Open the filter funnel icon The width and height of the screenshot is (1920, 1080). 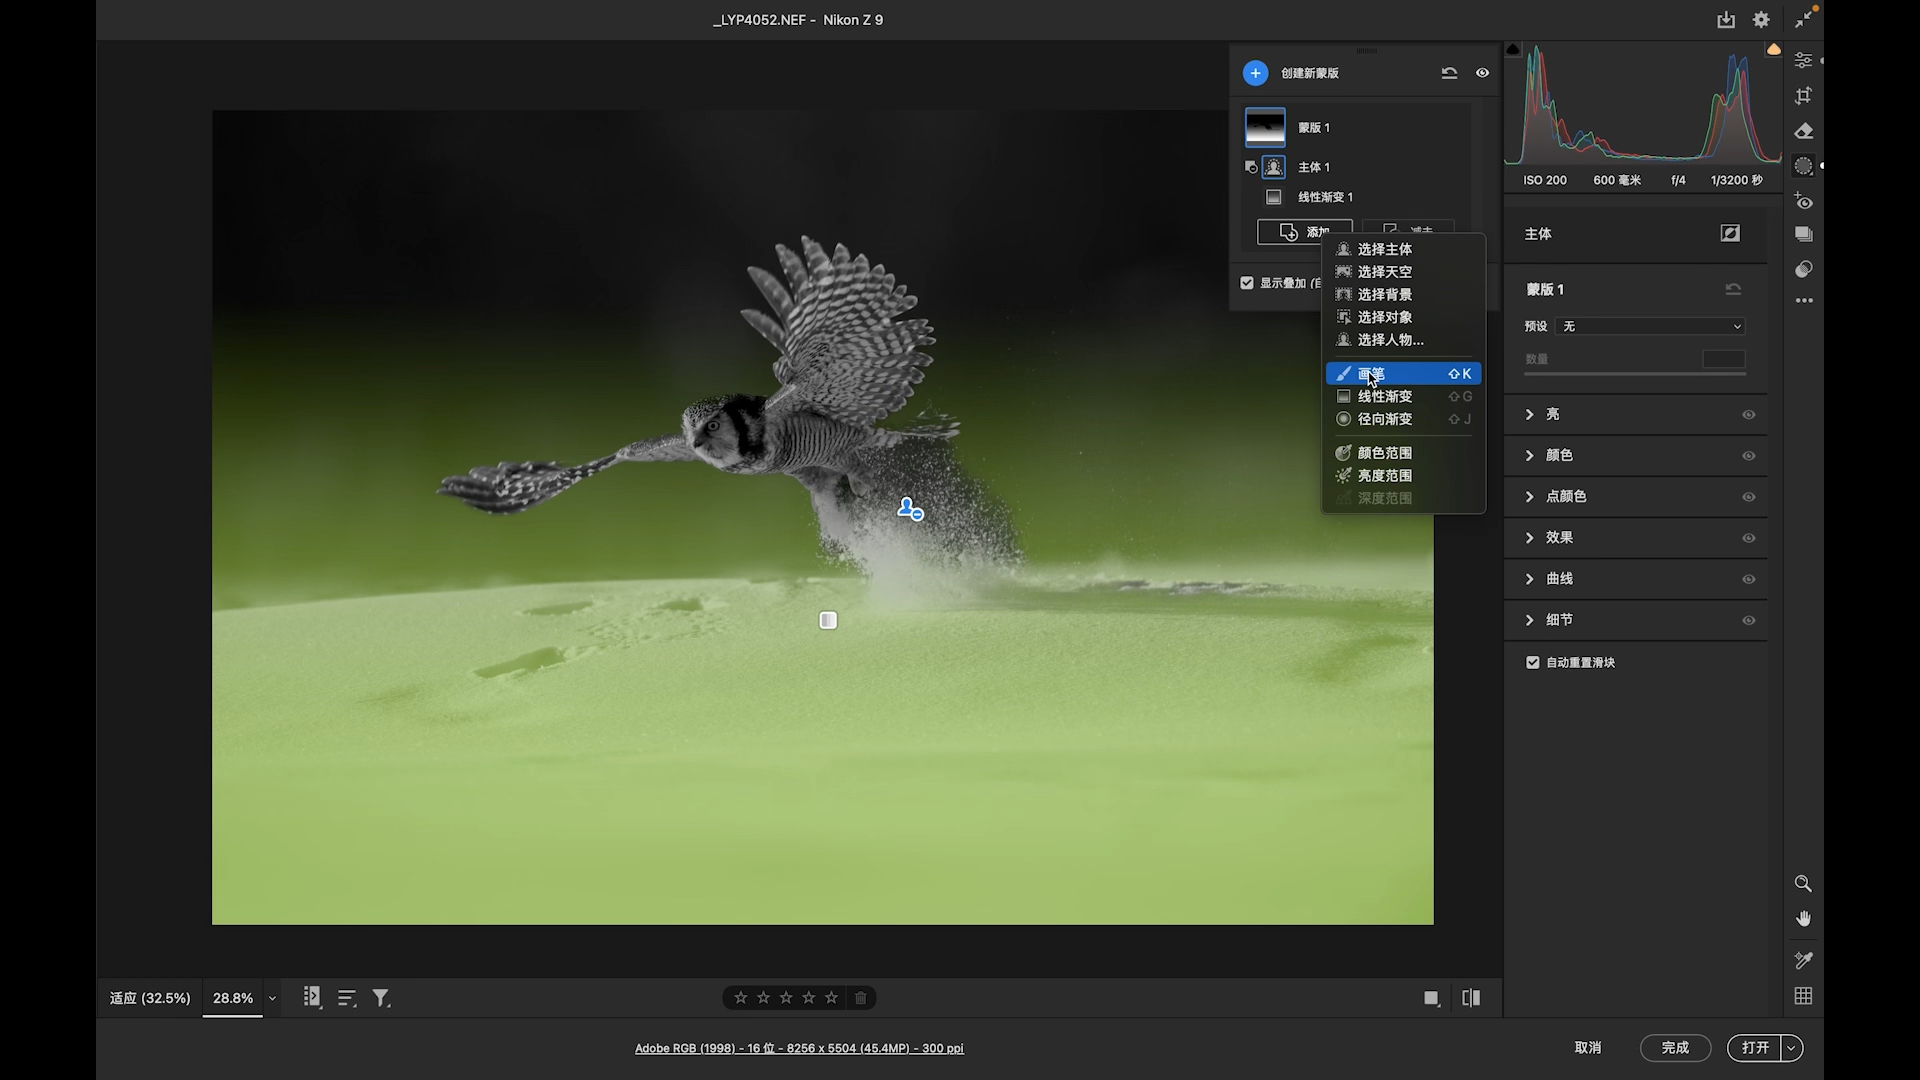point(381,998)
